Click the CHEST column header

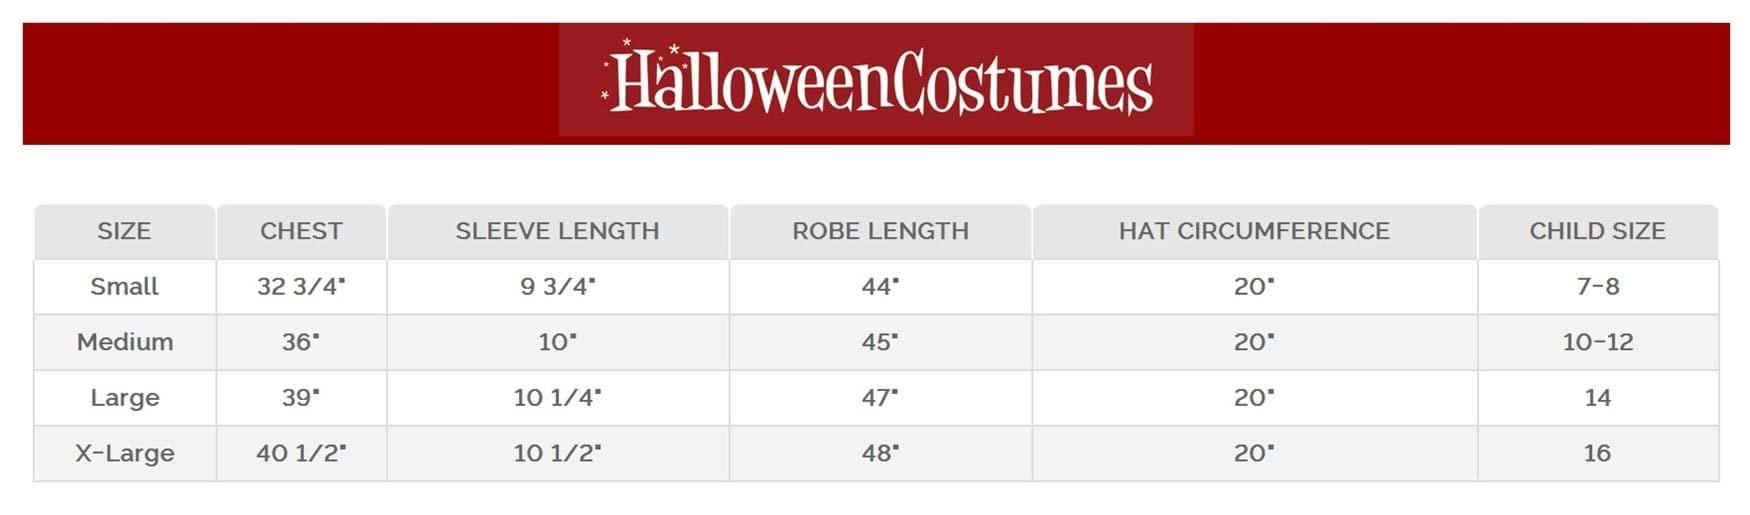(x=301, y=231)
